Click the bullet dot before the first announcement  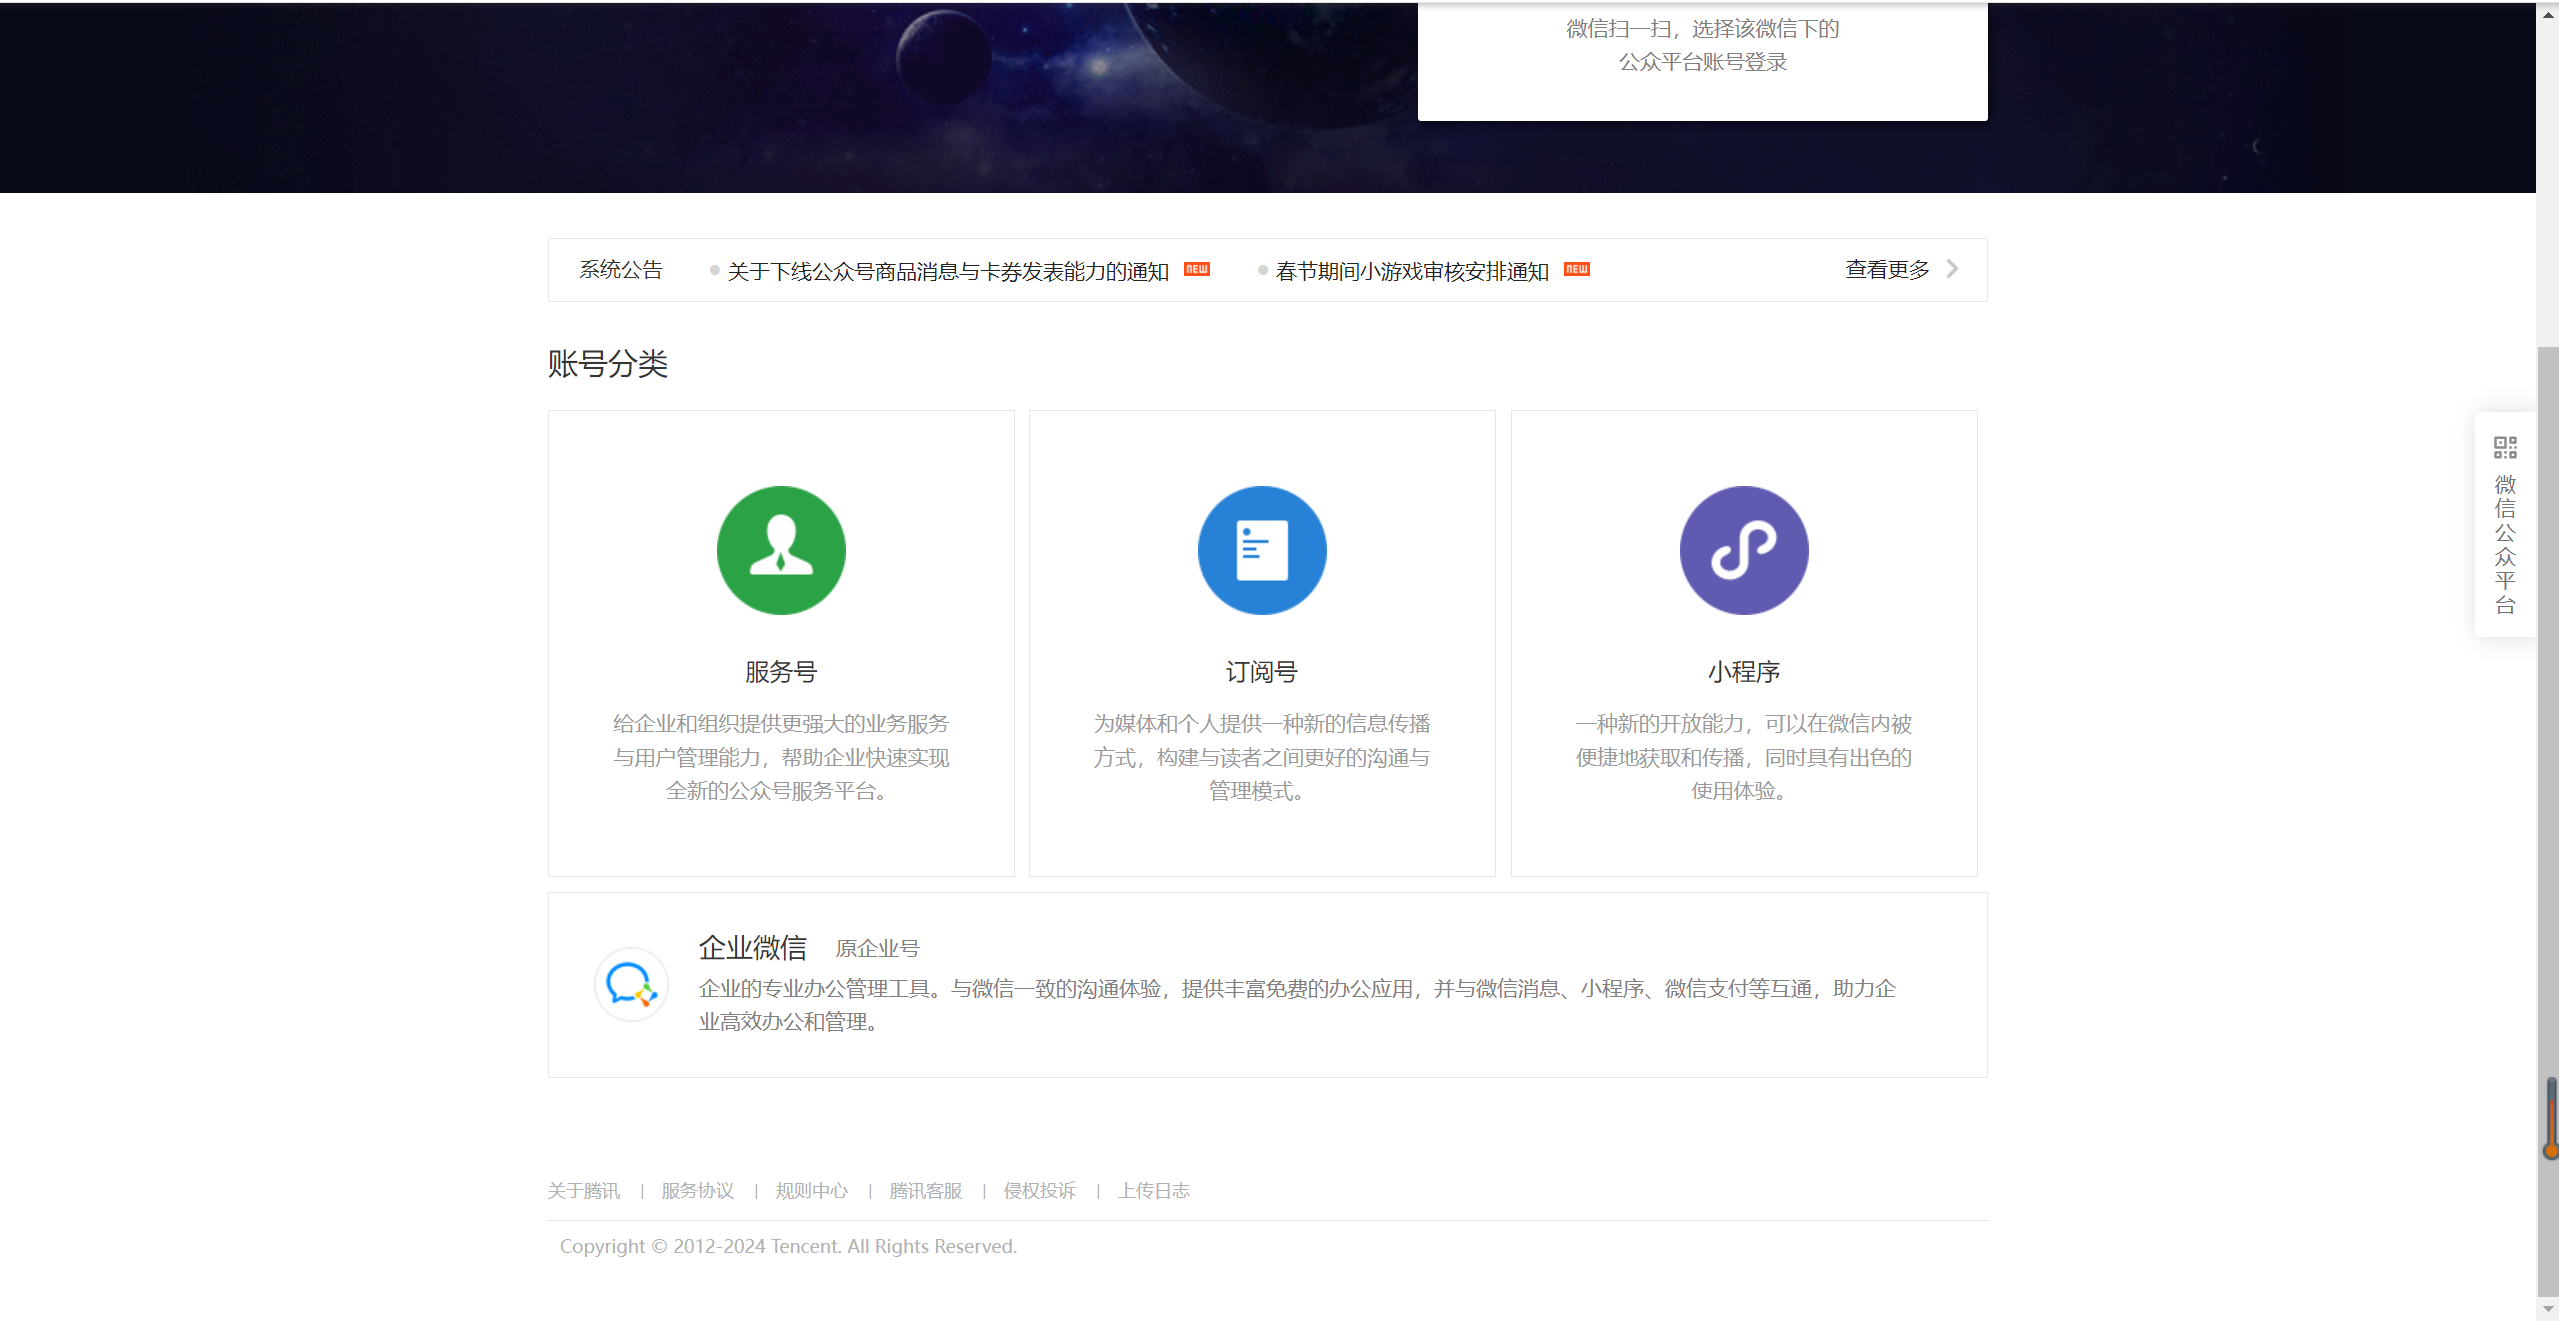coord(713,270)
